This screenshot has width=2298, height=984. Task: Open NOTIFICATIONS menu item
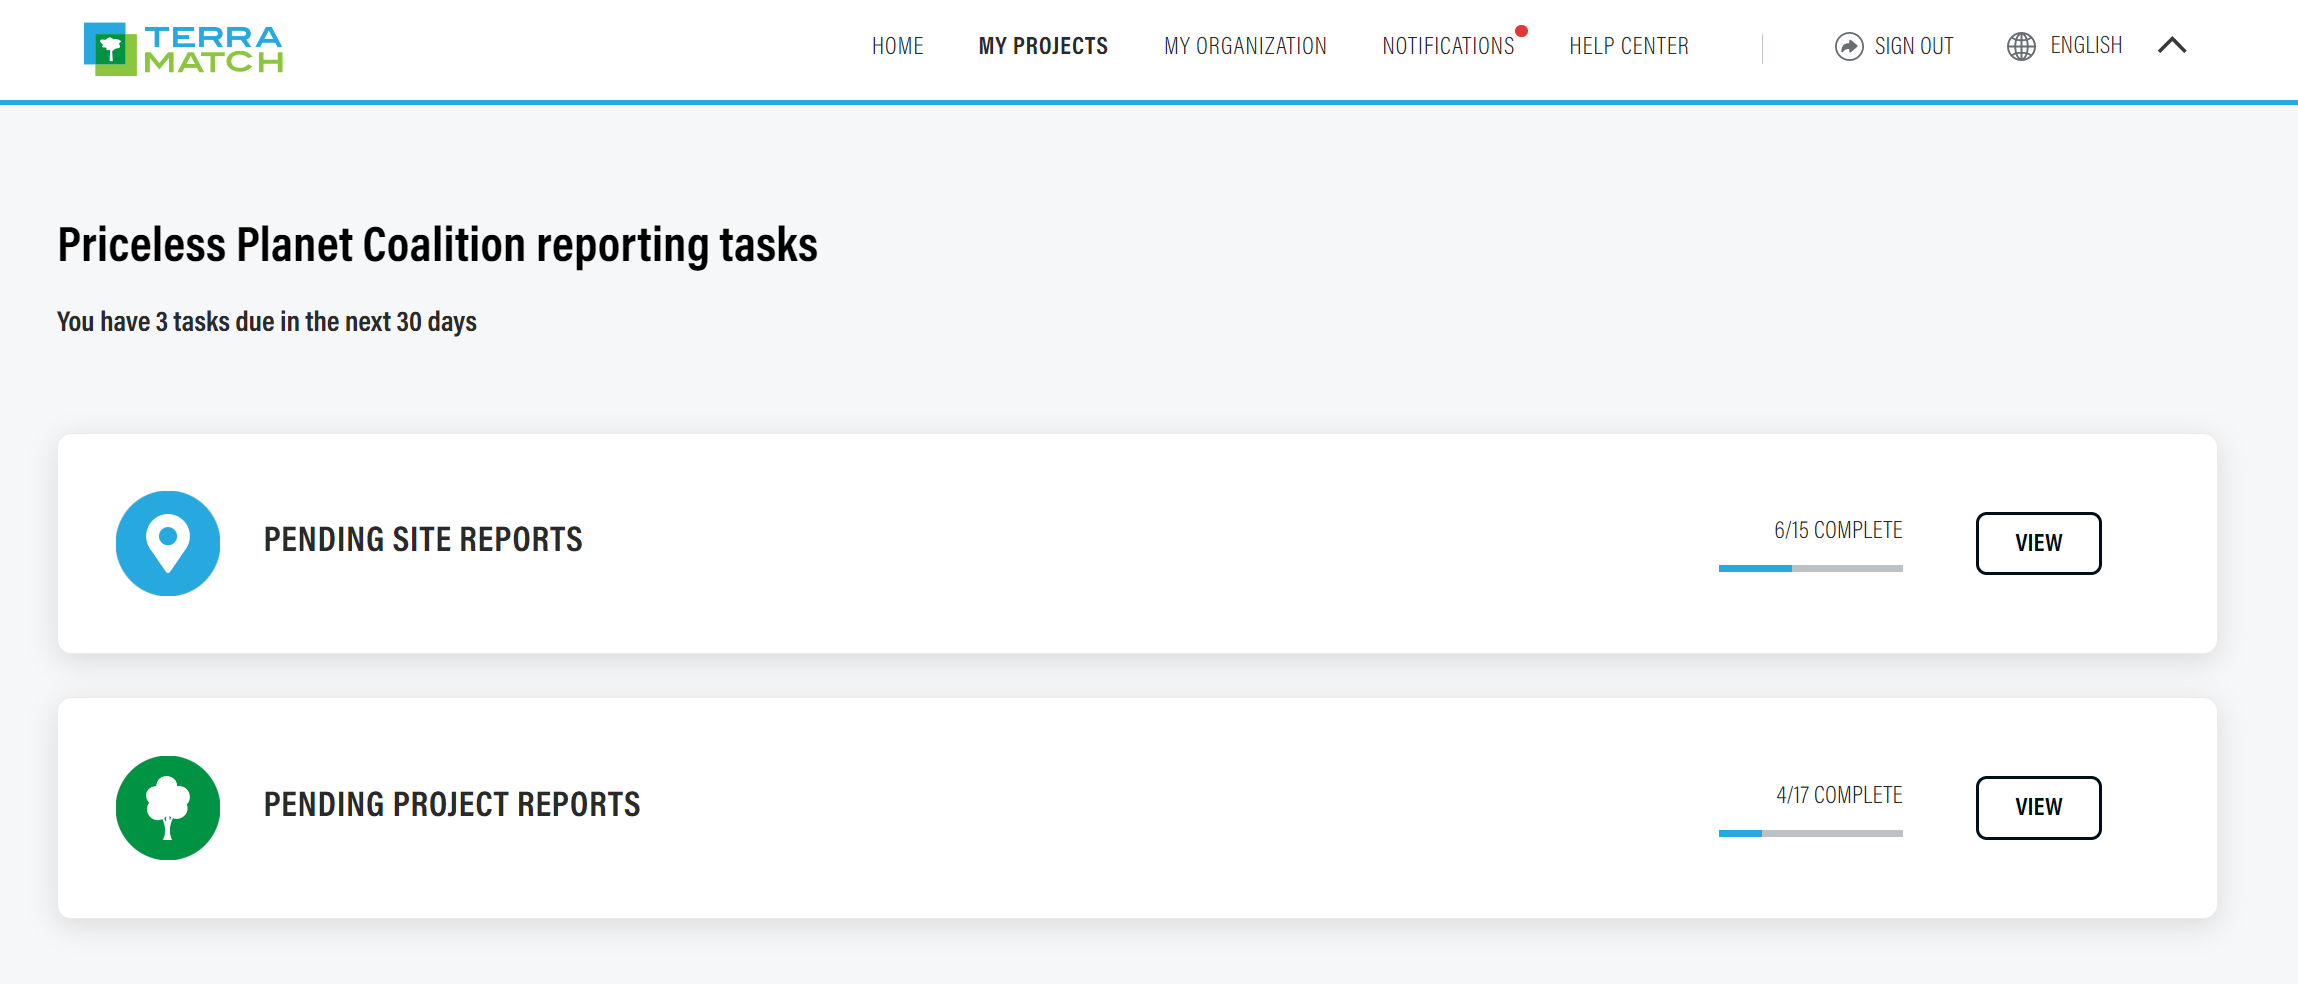[1448, 46]
